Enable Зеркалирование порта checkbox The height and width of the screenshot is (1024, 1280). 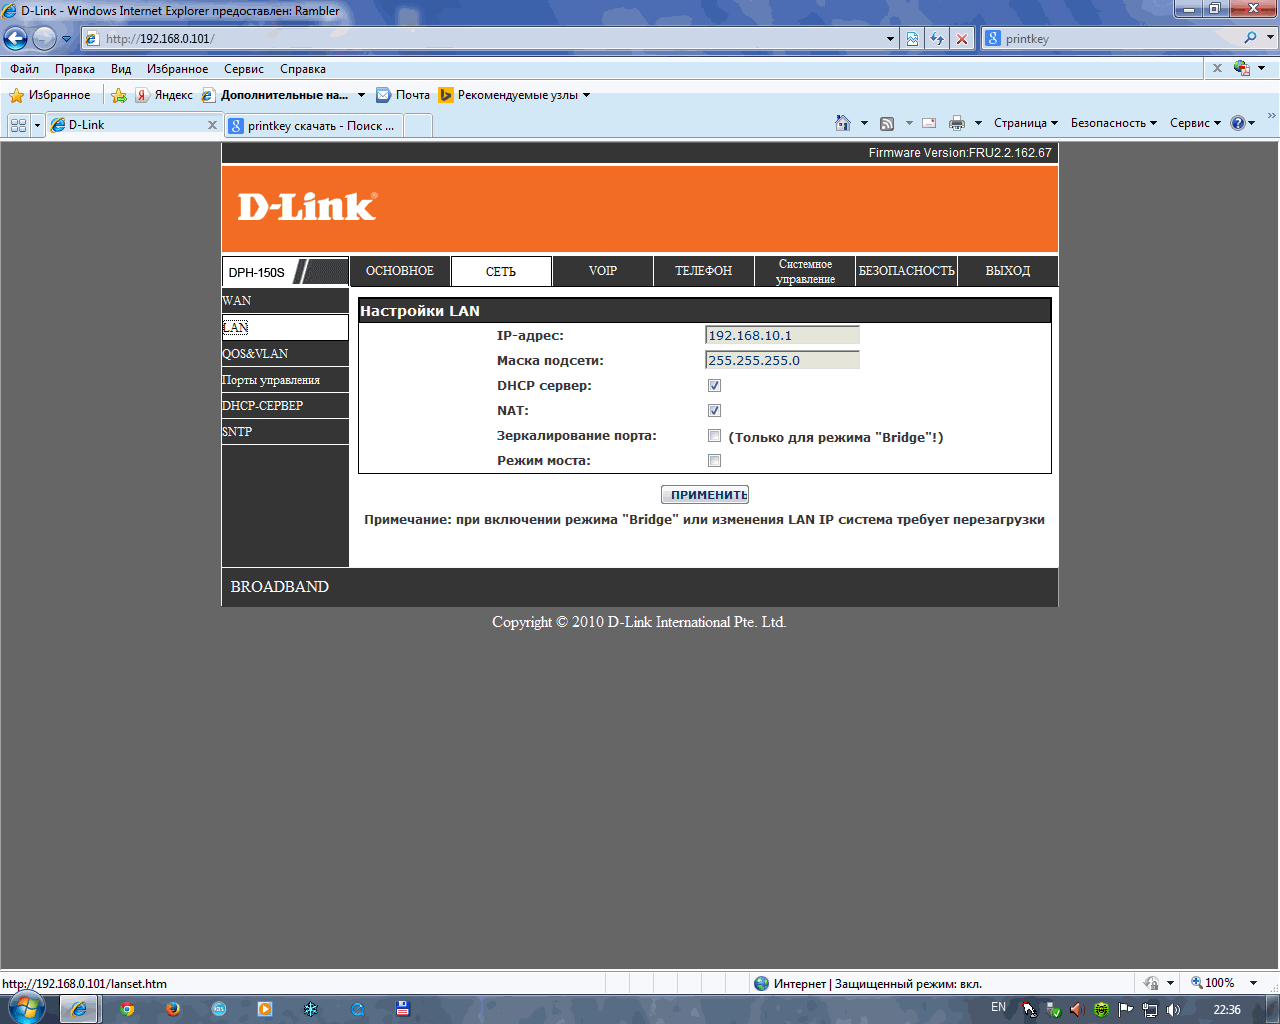714,435
